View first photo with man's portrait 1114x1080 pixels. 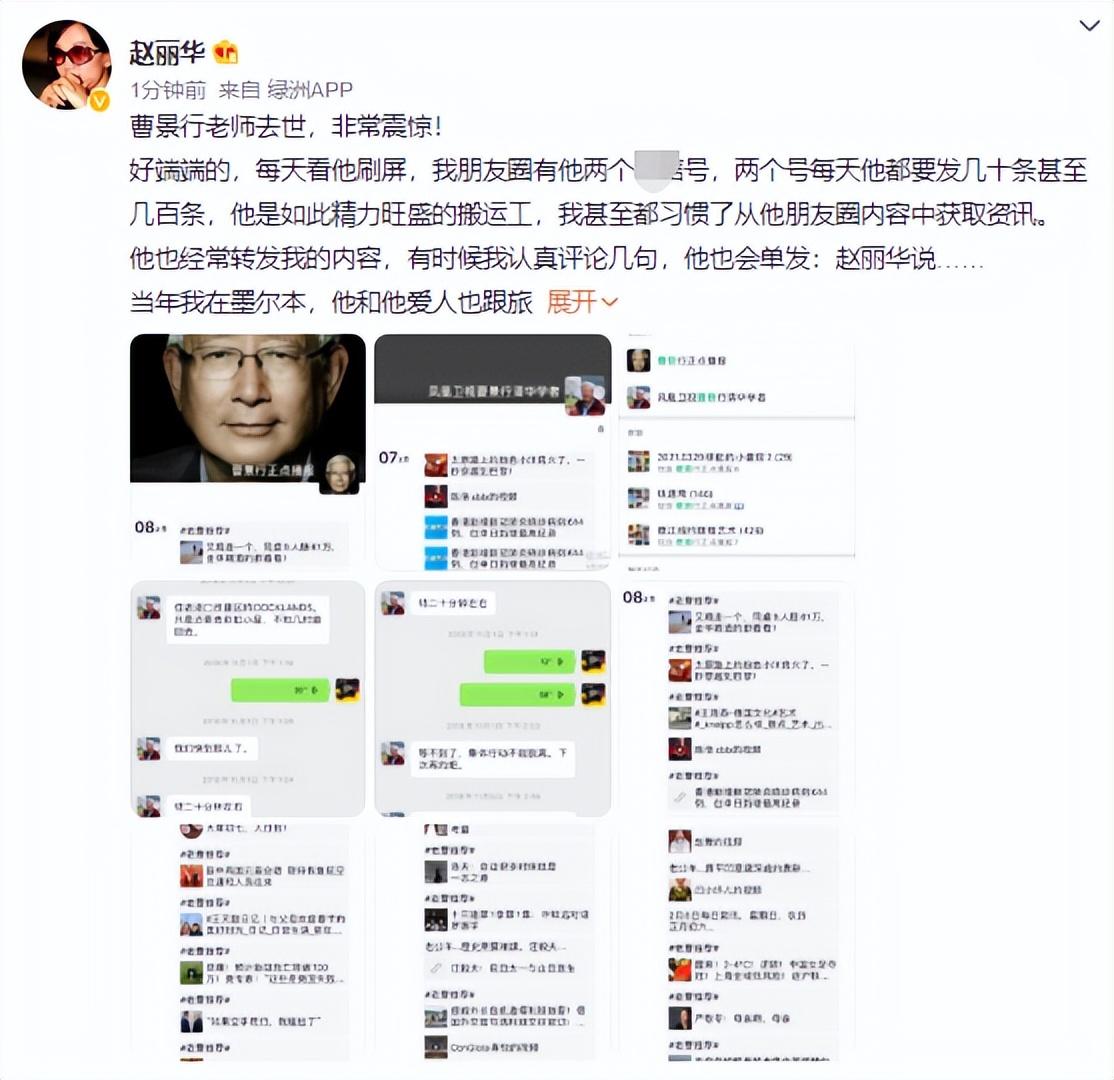(247, 452)
